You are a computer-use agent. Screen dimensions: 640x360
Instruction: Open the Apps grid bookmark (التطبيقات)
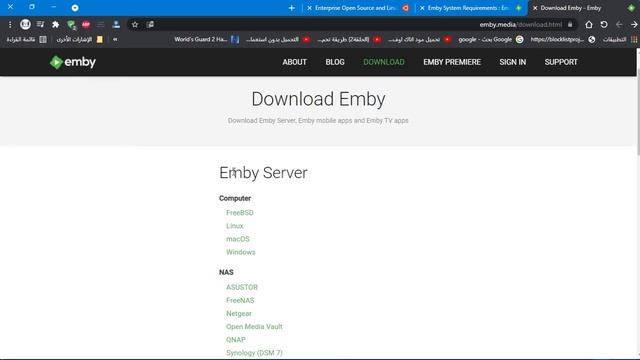pos(619,40)
